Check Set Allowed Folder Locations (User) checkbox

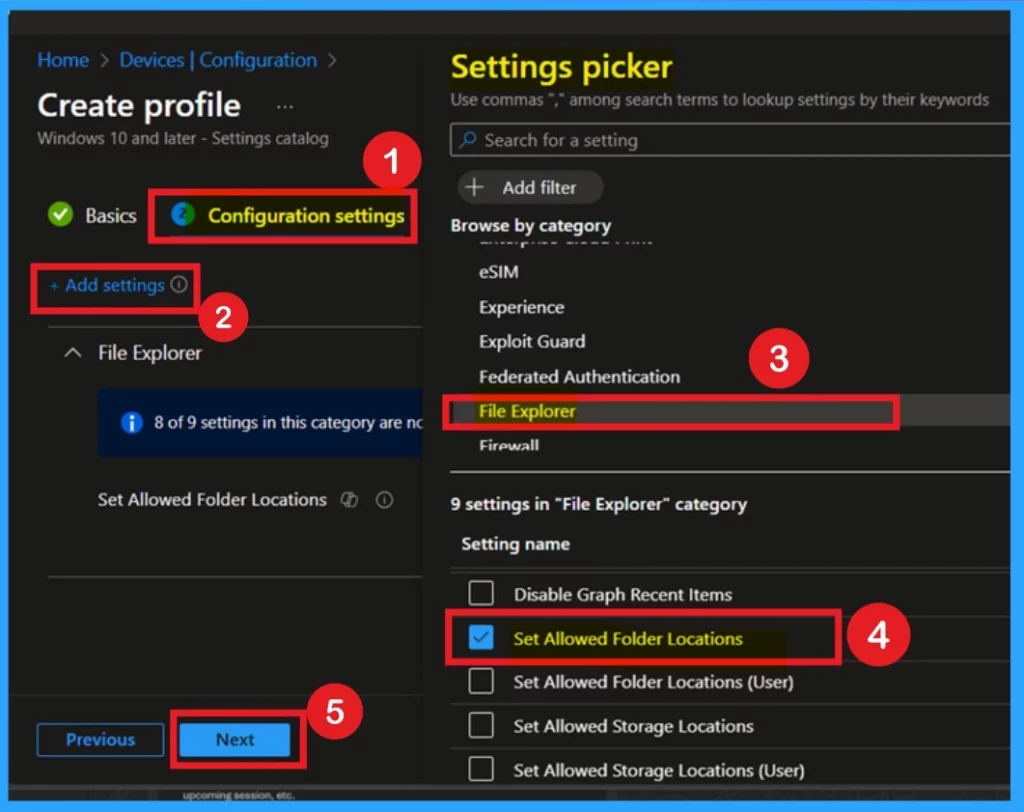(481, 681)
